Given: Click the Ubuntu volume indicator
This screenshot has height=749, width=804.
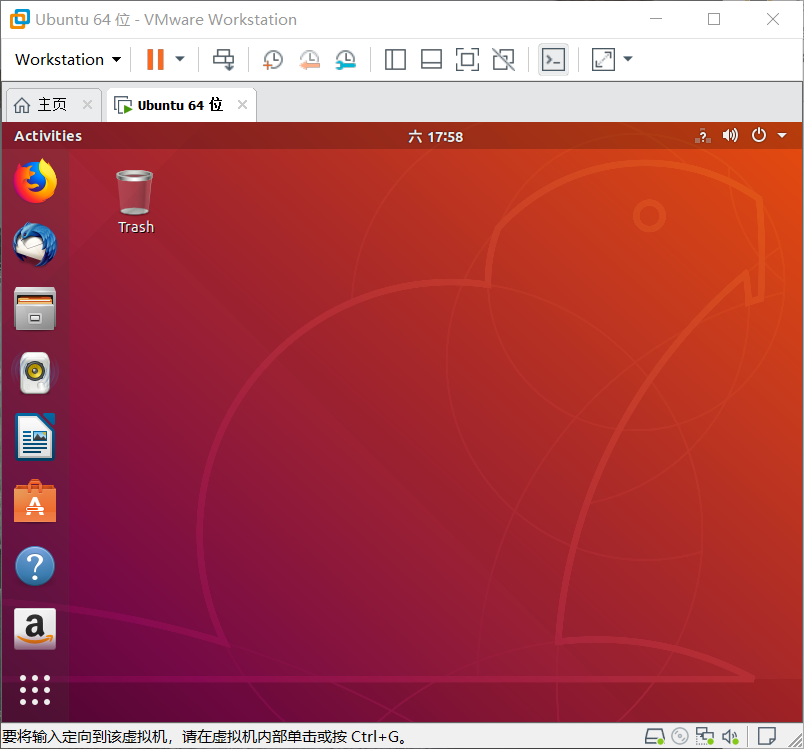Looking at the screenshot, I should 730,135.
